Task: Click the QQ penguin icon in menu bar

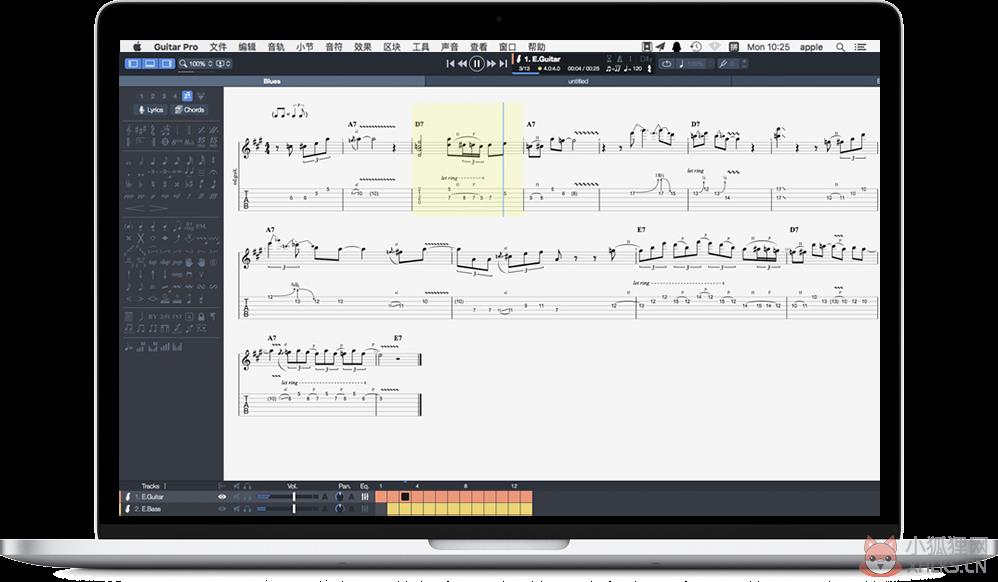Action: 677,46
